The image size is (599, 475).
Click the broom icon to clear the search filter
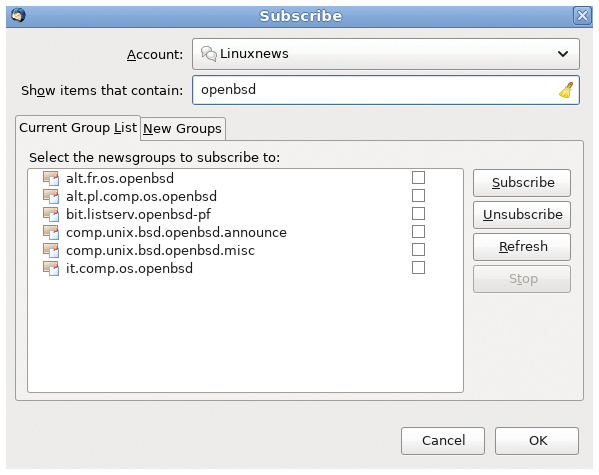tap(566, 90)
